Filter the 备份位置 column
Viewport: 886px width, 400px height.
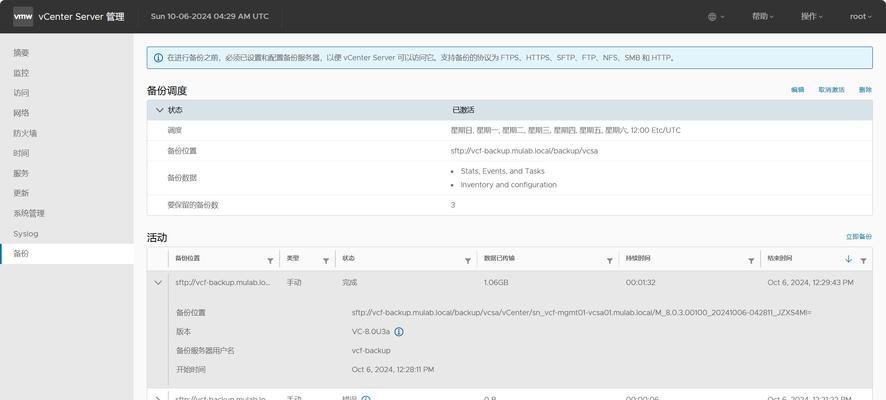270,260
